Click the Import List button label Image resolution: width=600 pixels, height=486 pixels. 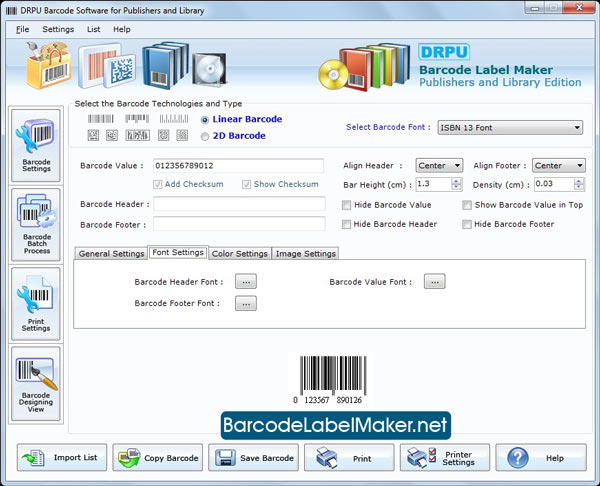point(75,458)
